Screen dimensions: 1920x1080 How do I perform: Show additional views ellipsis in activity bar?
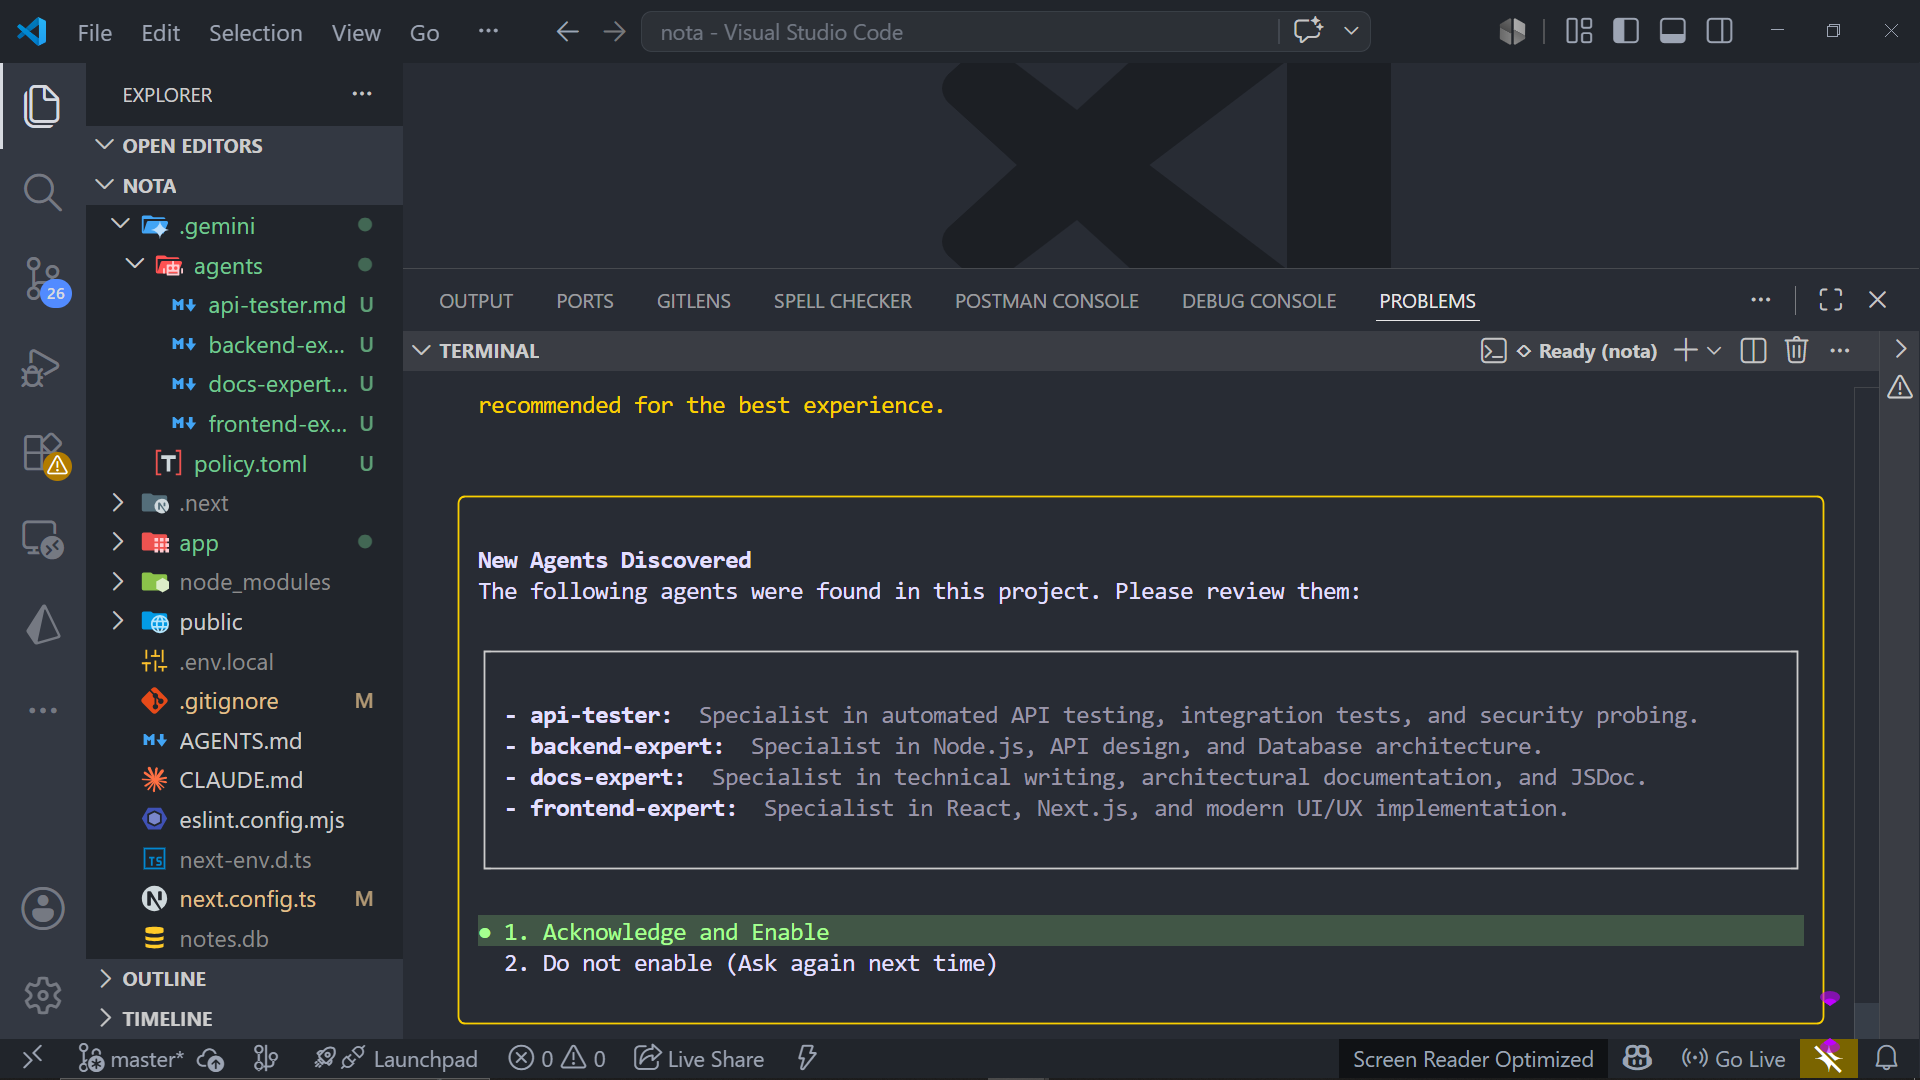(x=42, y=710)
